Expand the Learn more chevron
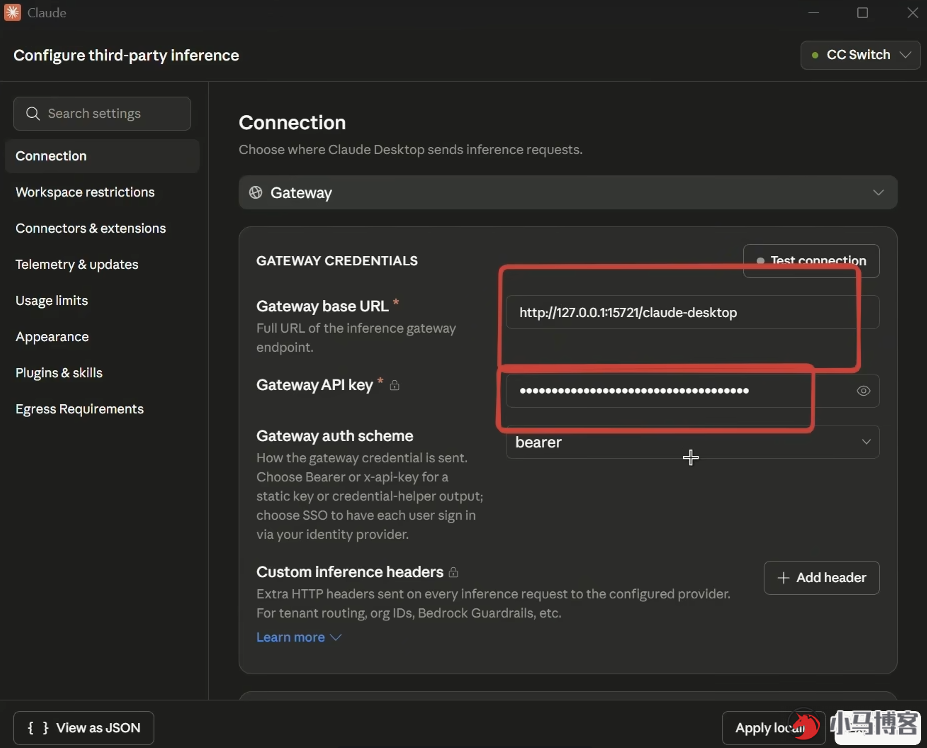The height and width of the screenshot is (748, 927). point(336,637)
